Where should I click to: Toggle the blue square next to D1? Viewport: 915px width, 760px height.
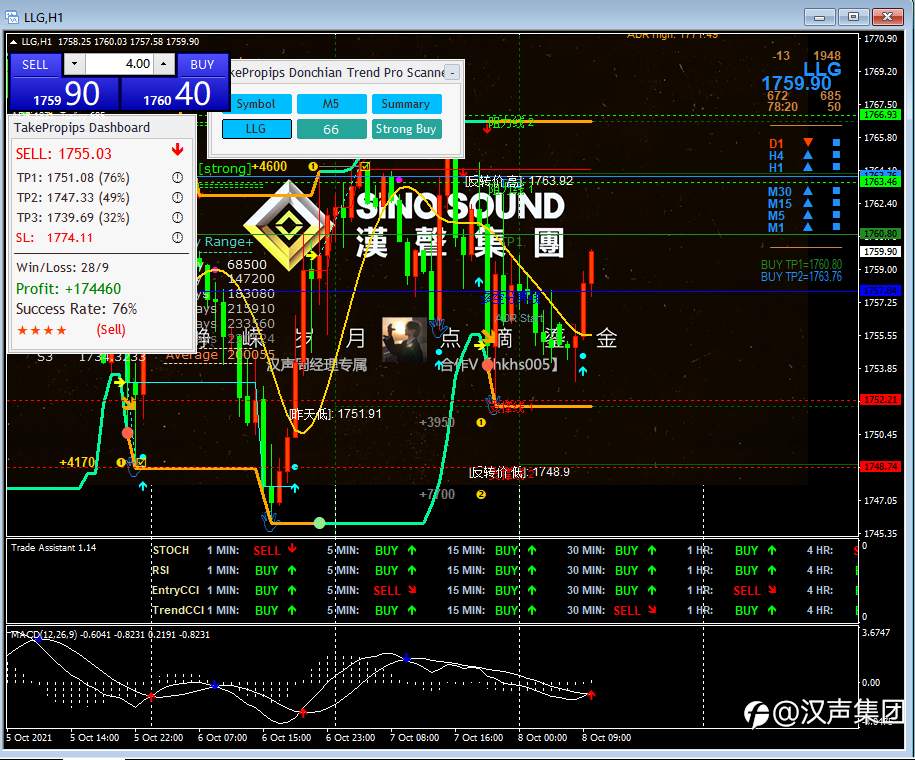[836, 142]
